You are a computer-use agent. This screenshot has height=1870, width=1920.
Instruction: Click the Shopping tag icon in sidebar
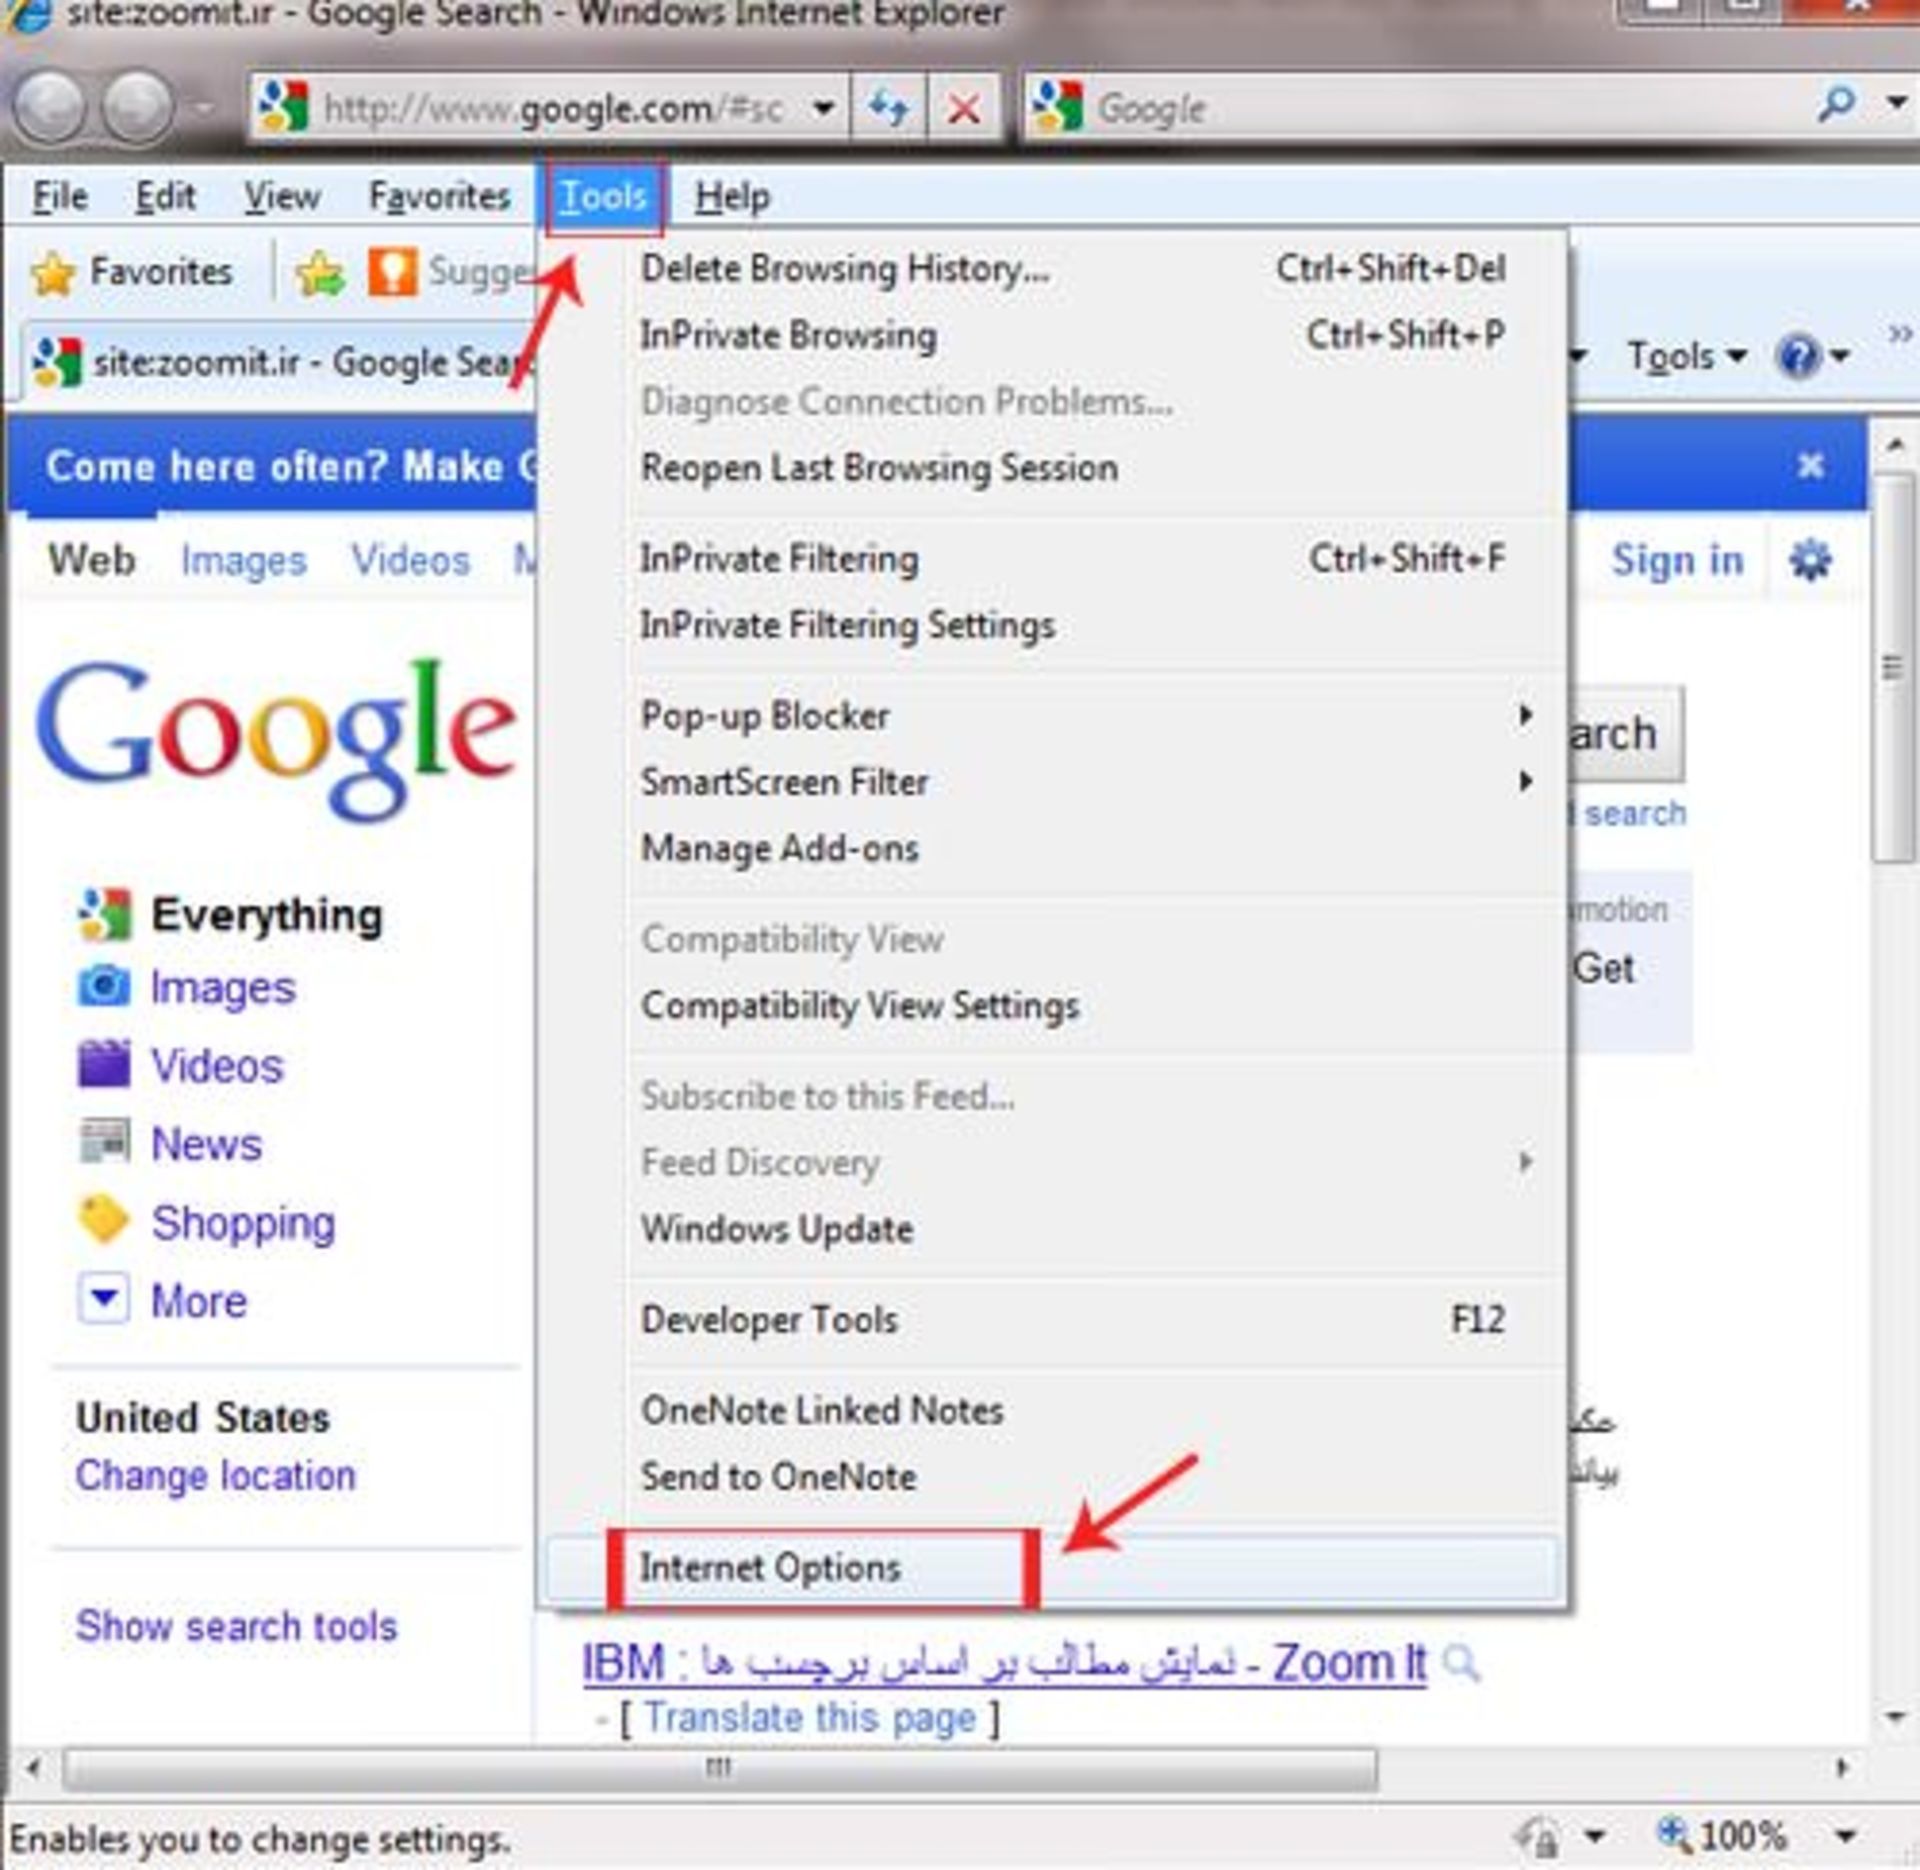[x=104, y=1219]
